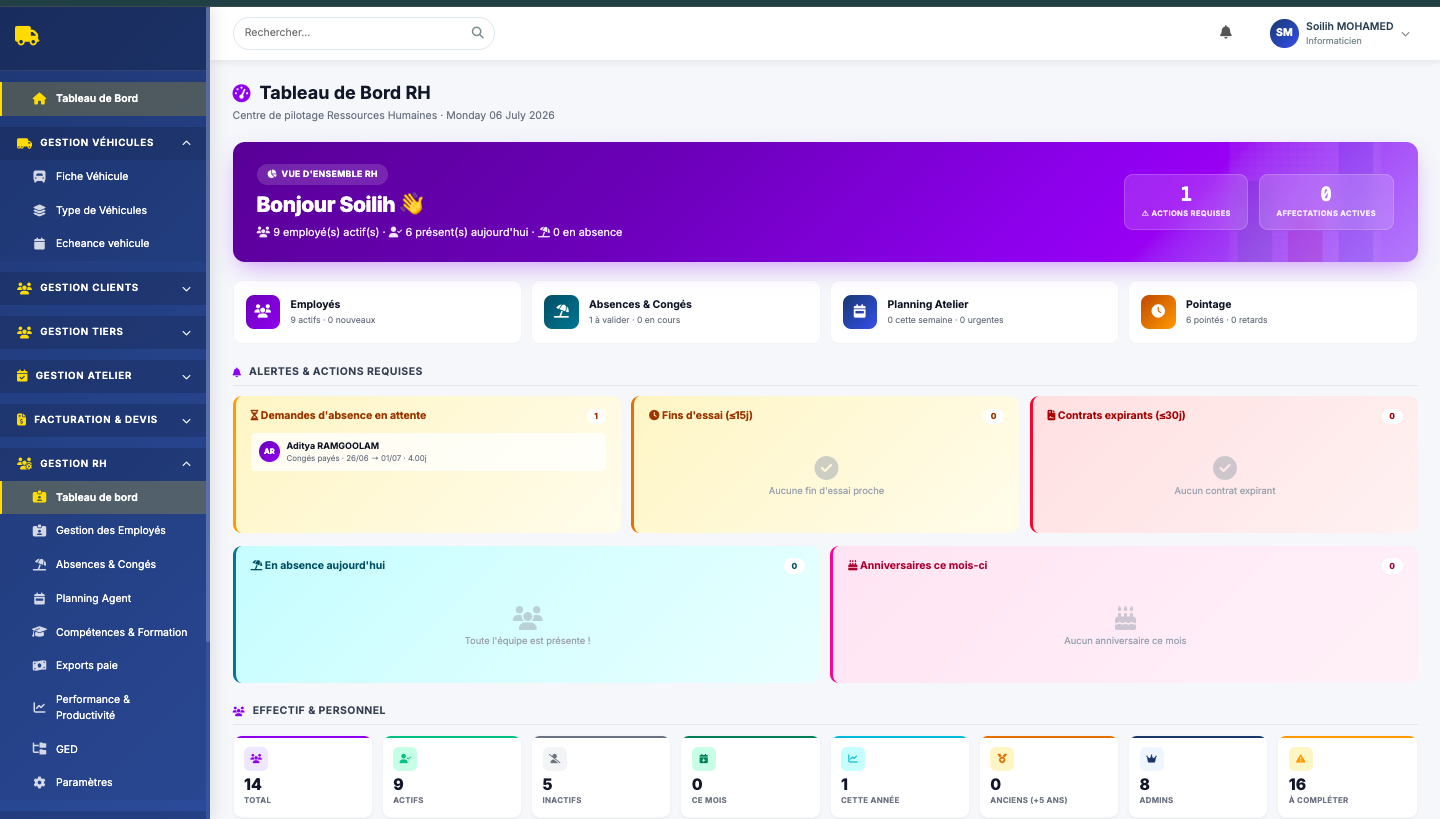This screenshot has width=1440, height=819.
Task: Click the Actions Requises counter button
Action: click(1186, 202)
